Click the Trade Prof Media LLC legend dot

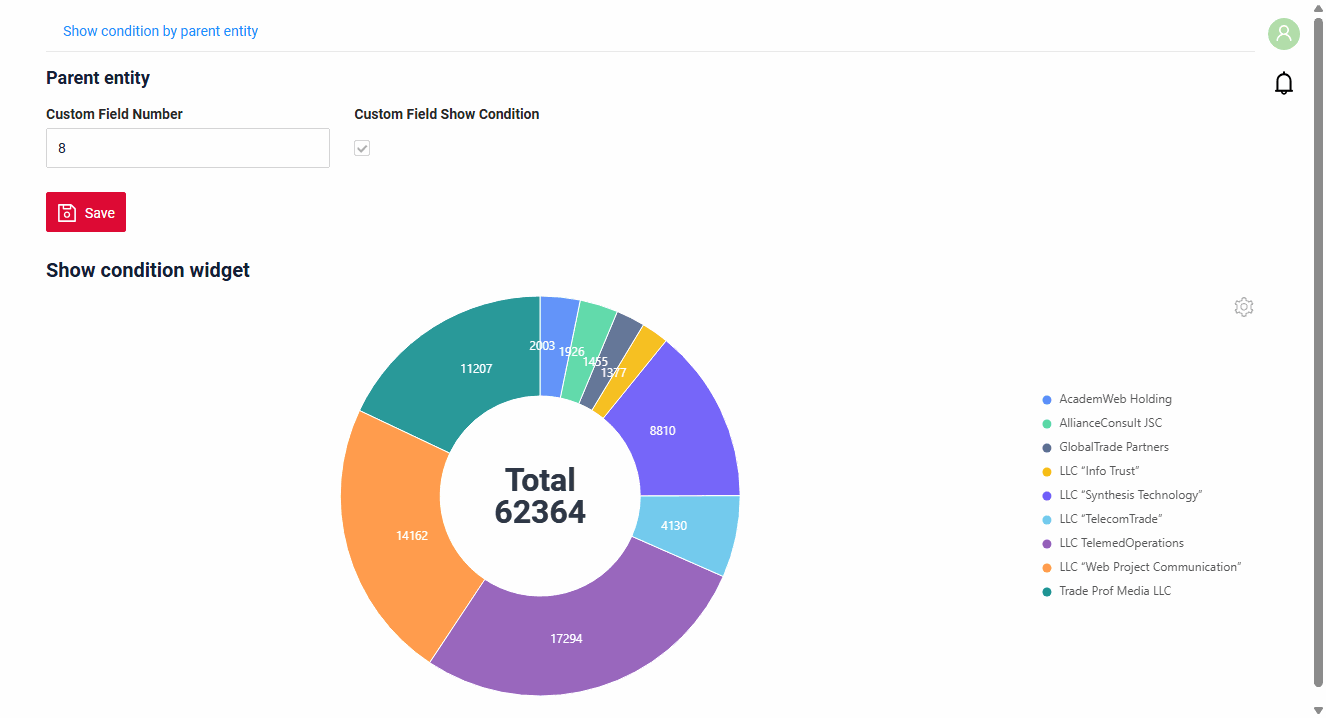pyautogui.click(x=1047, y=592)
